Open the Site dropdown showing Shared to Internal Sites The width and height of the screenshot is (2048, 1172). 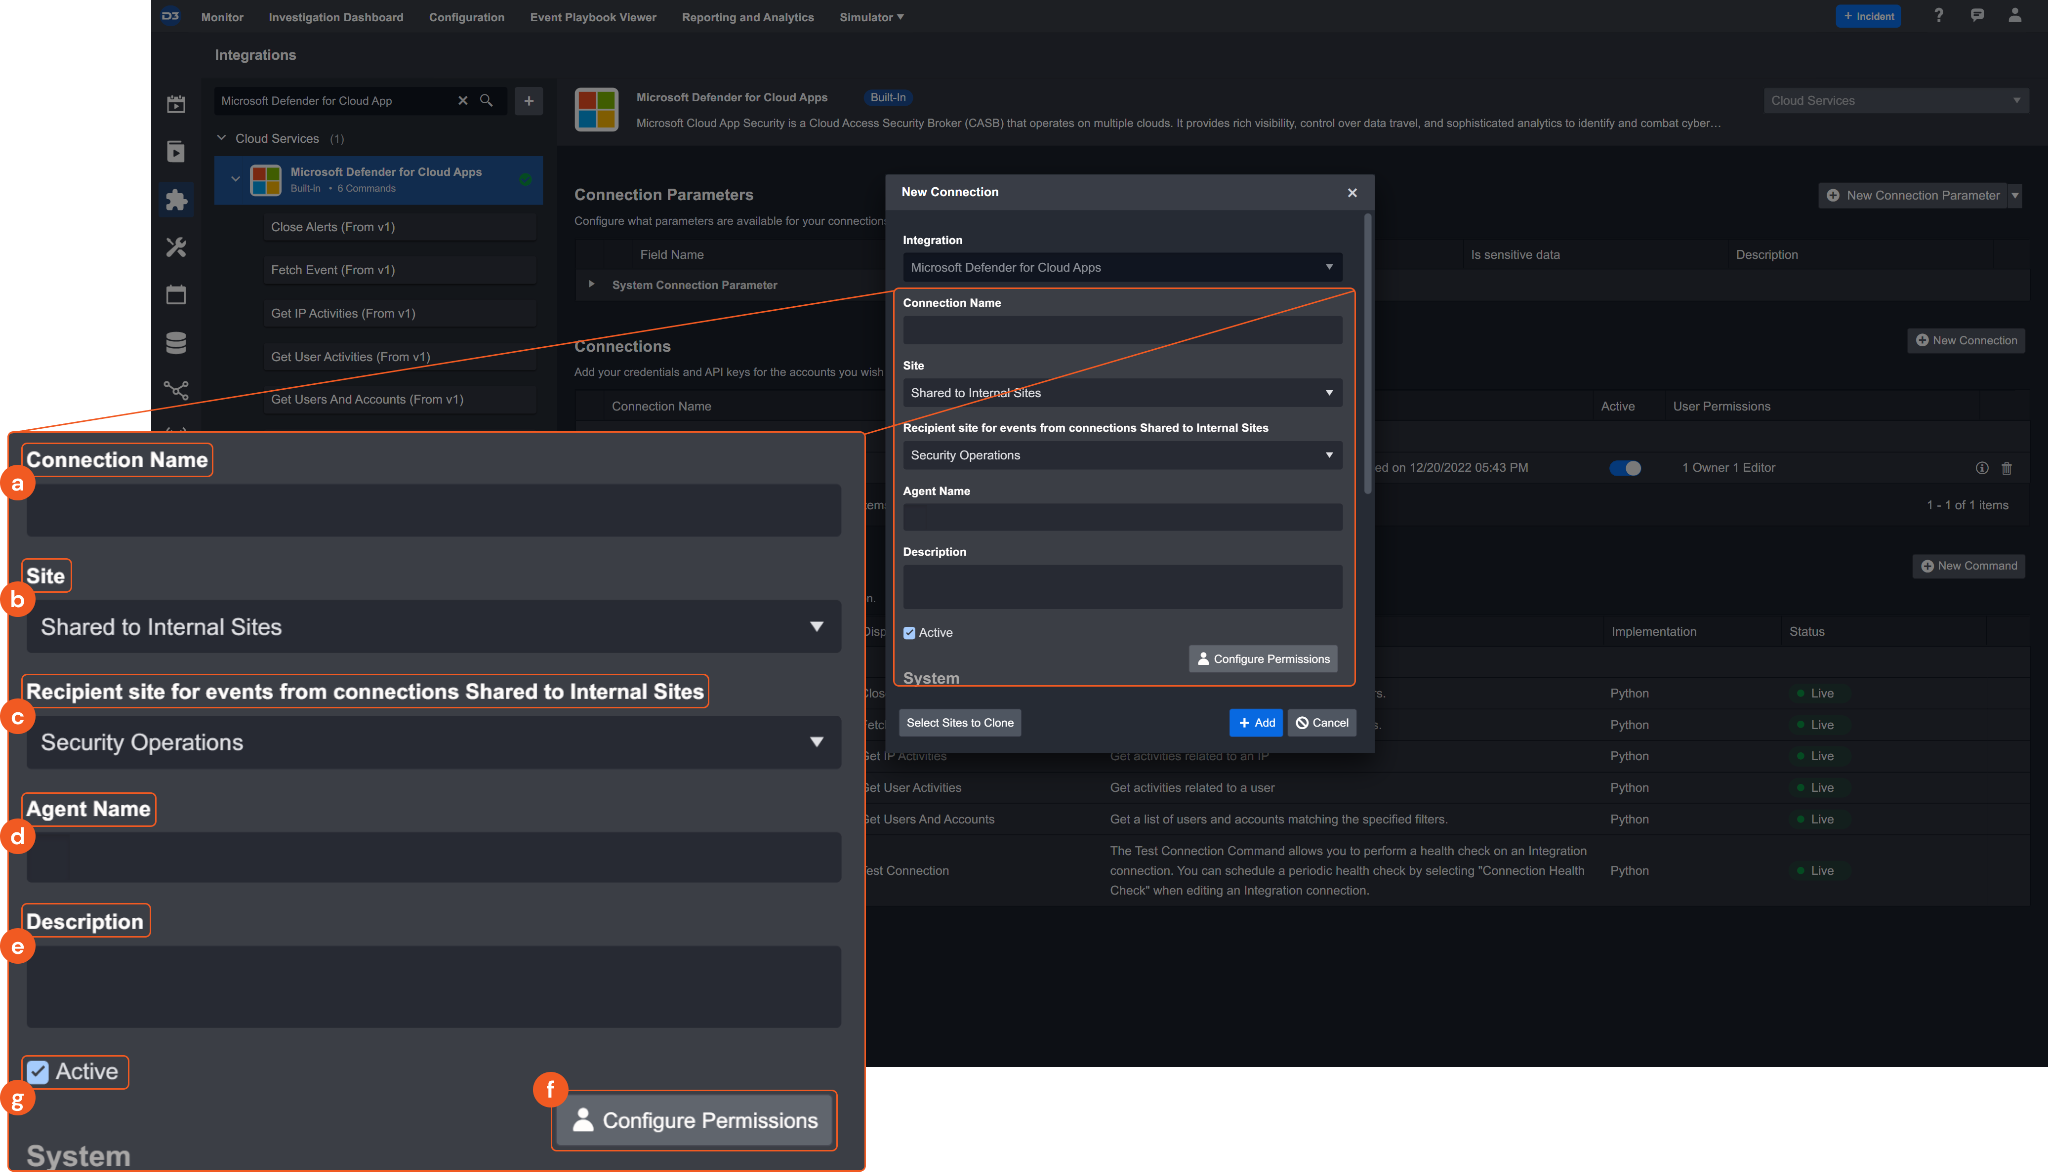pyautogui.click(x=1122, y=393)
